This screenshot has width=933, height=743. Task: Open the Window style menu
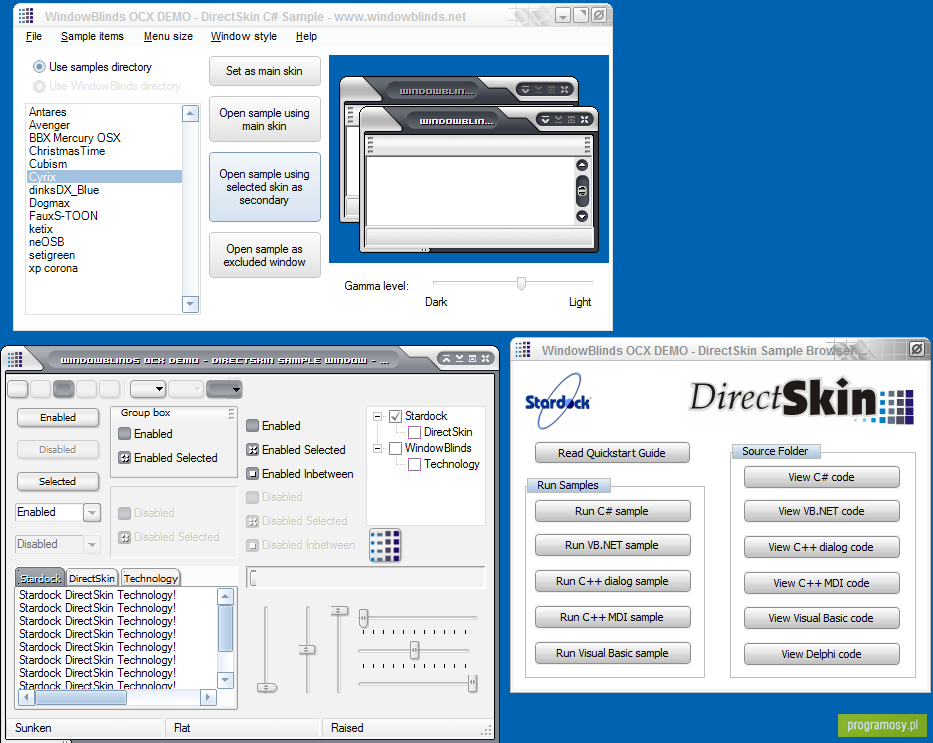pyautogui.click(x=244, y=36)
